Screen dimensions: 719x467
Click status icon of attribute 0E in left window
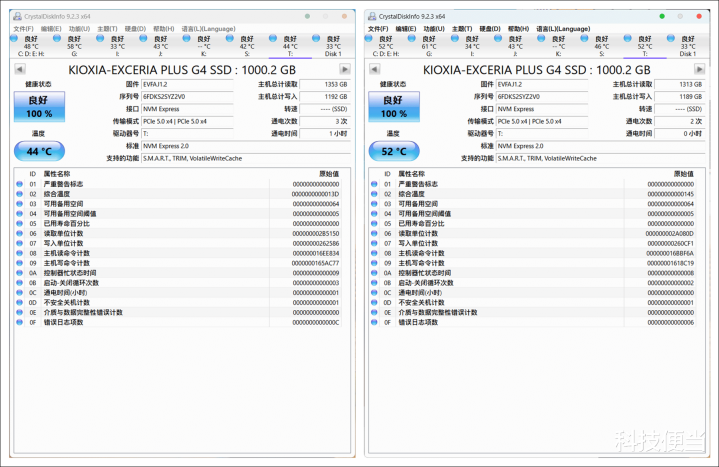click(x=19, y=312)
